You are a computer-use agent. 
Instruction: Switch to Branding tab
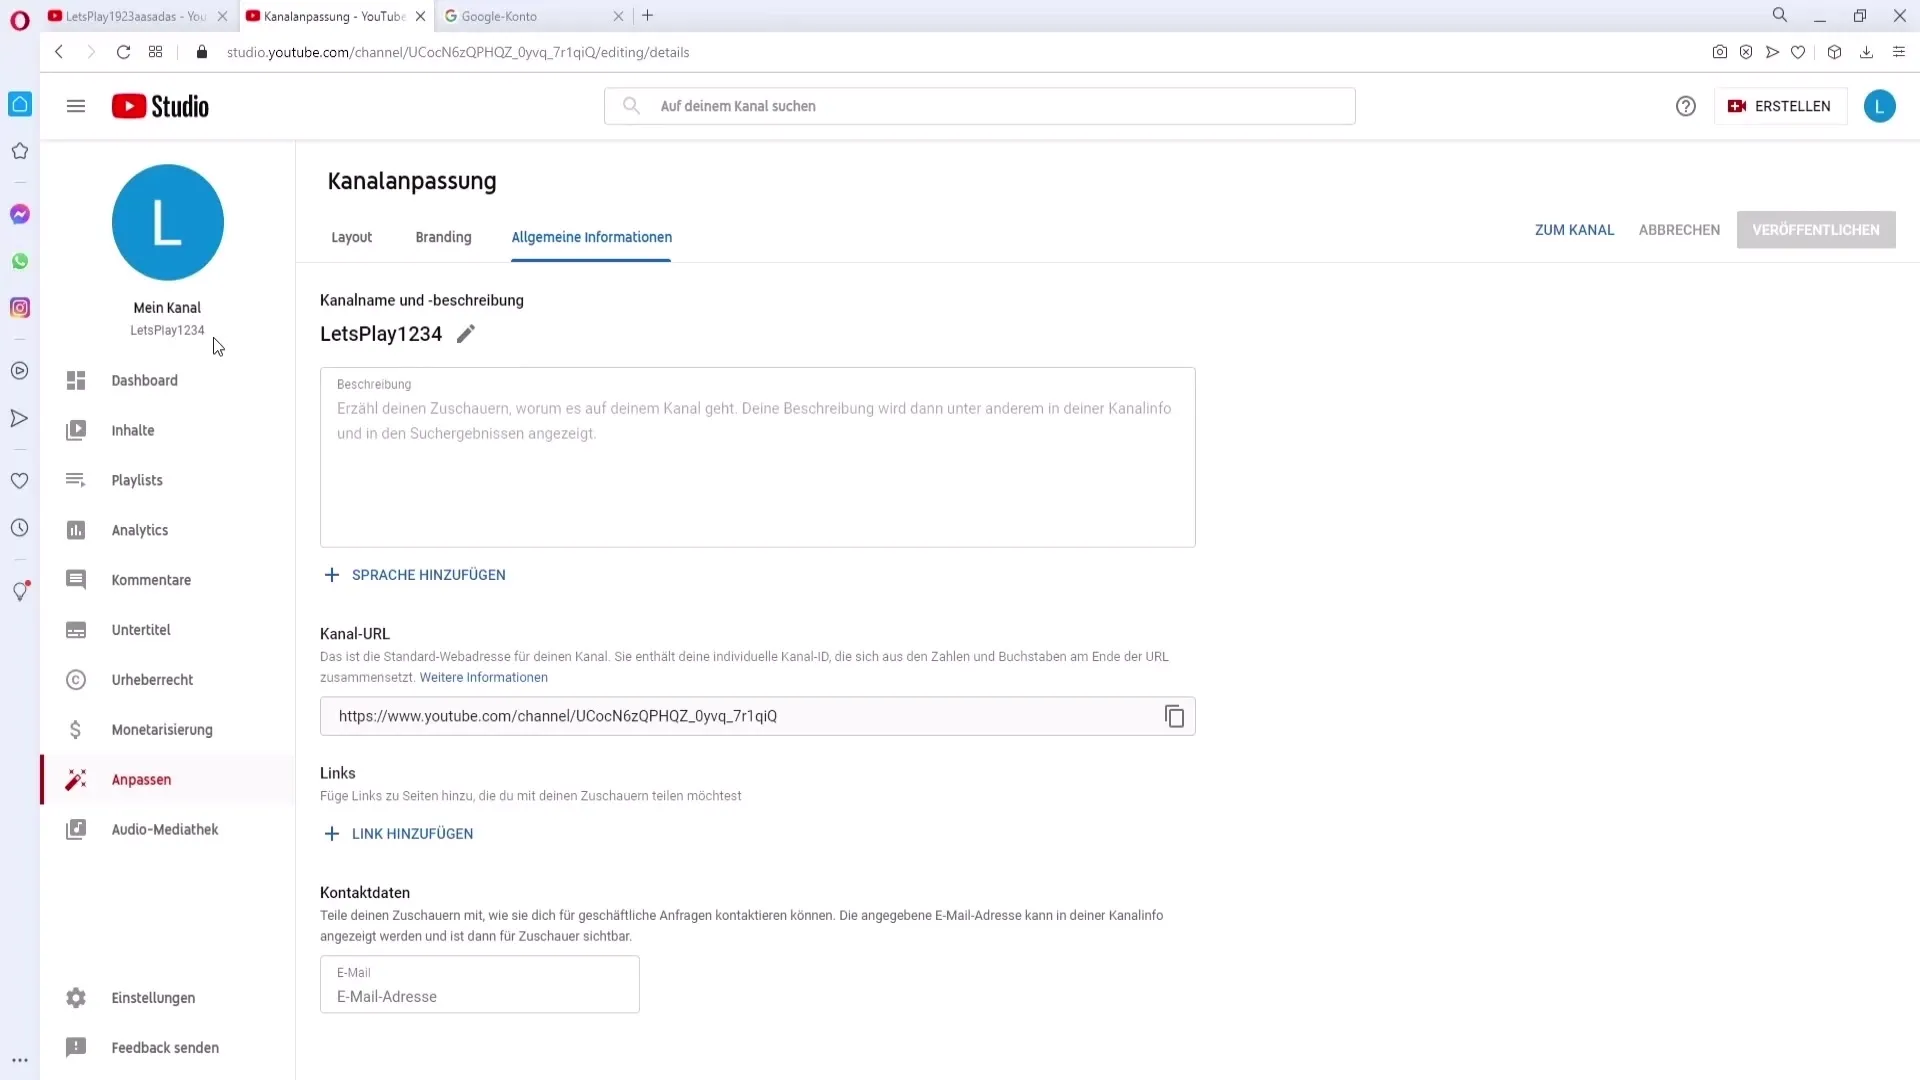coord(442,236)
